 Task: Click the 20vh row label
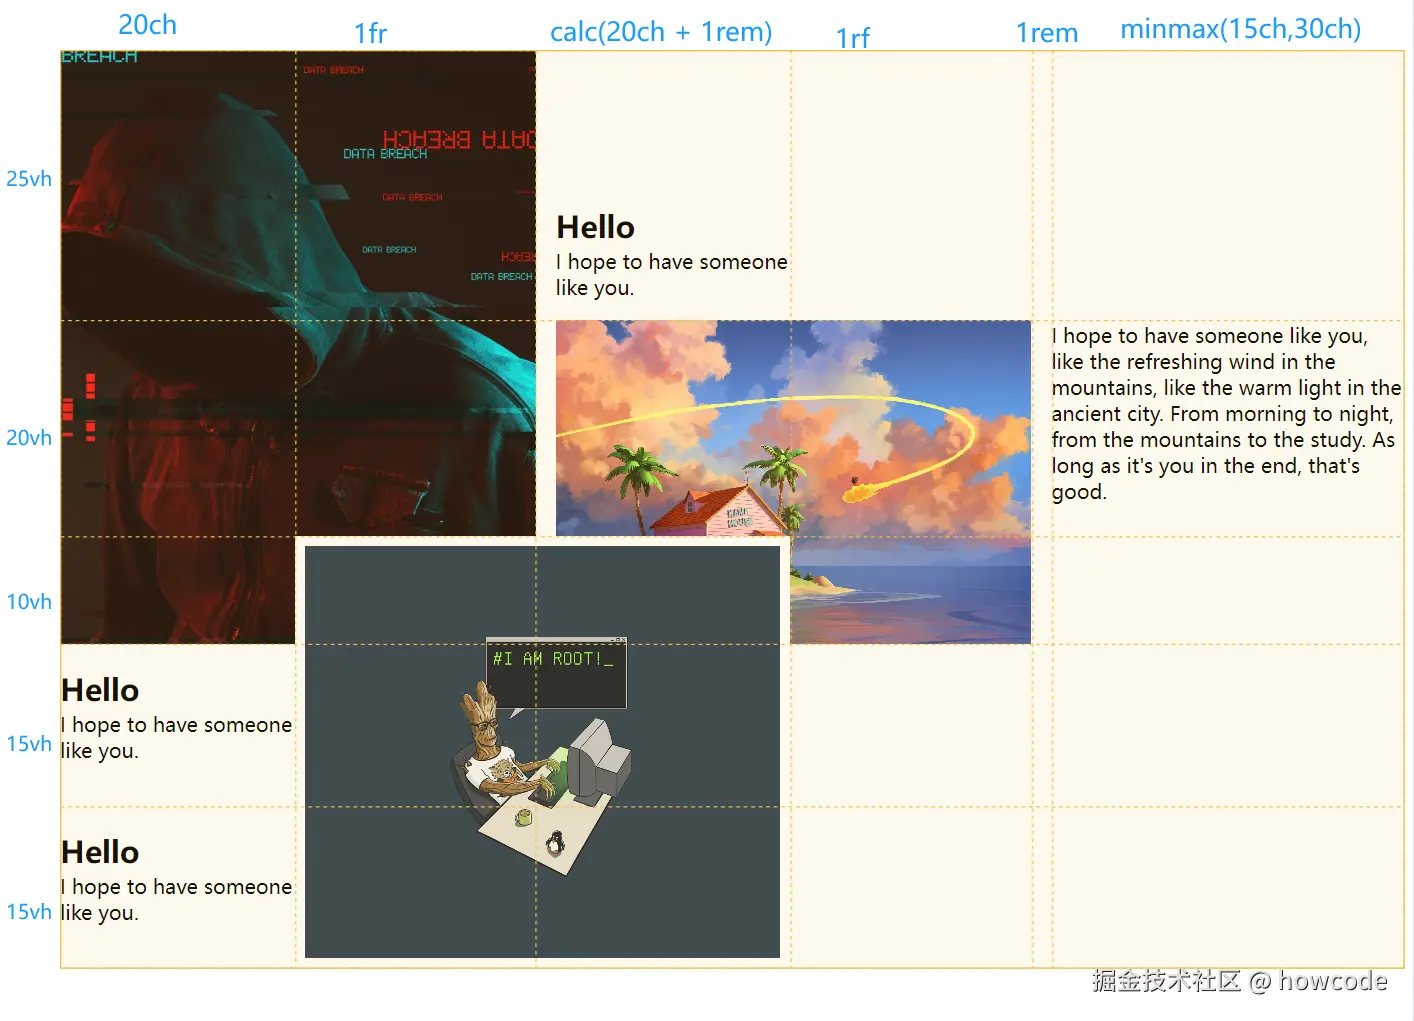click(29, 438)
